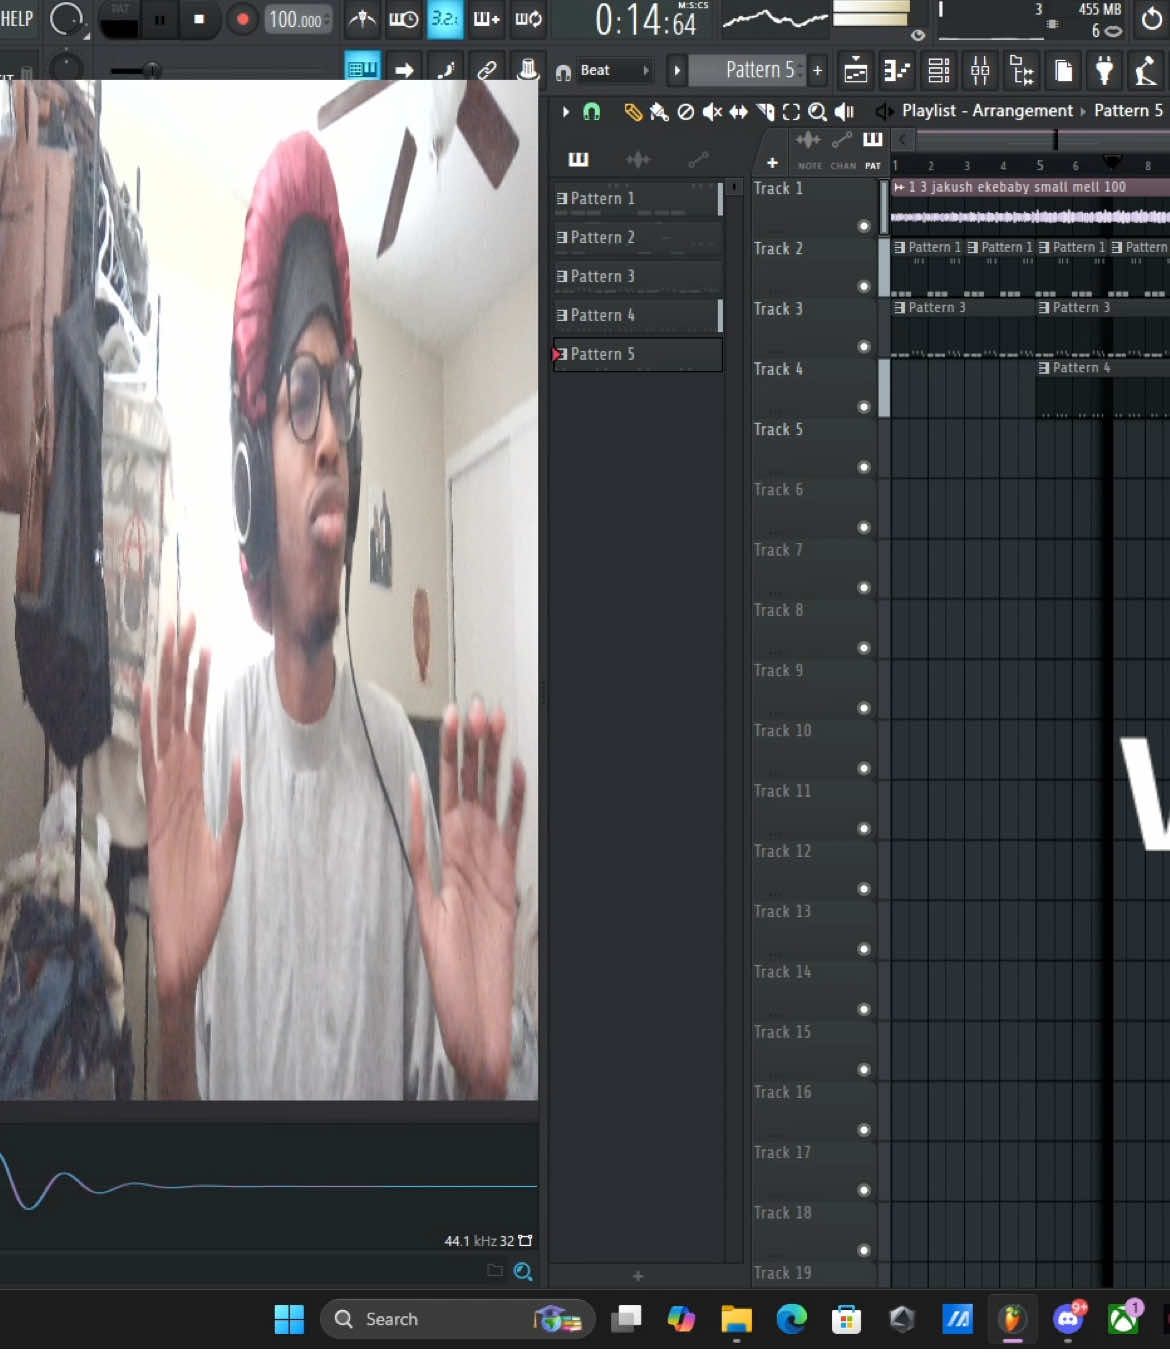Screen dimensions: 1170x1353
Task: Click the tempo field showing 100.000
Action: [x=298, y=20]
